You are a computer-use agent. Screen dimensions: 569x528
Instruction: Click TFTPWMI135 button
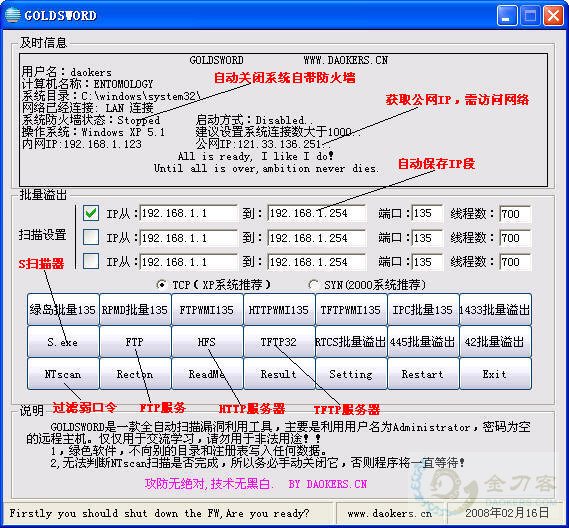click(351, 310)
